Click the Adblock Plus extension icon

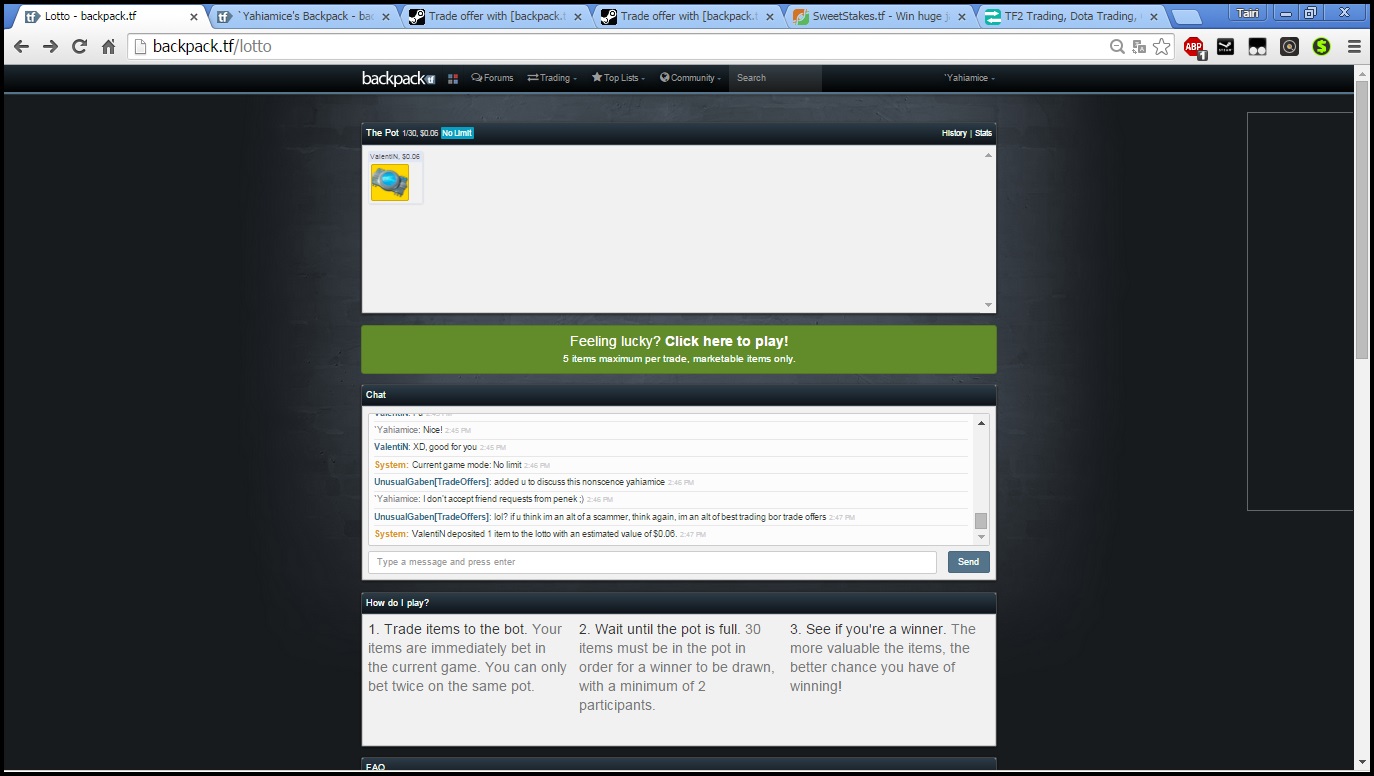(x=1193, y=46)
